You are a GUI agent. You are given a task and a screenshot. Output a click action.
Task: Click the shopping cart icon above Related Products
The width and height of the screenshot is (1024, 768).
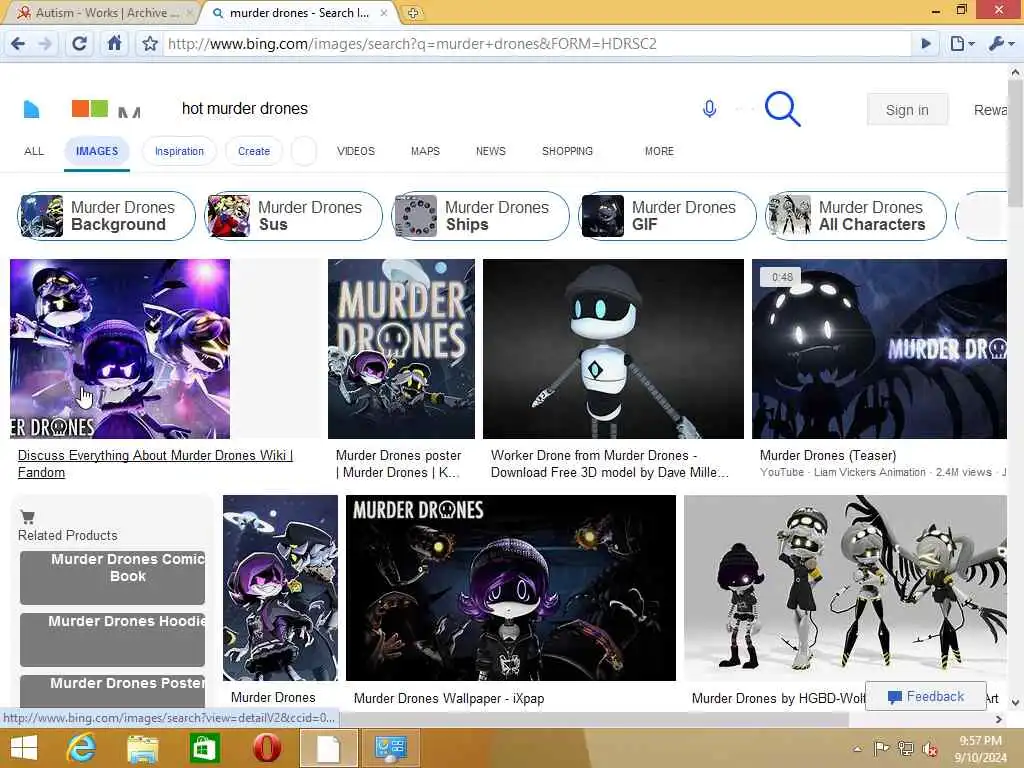(27, 517)
